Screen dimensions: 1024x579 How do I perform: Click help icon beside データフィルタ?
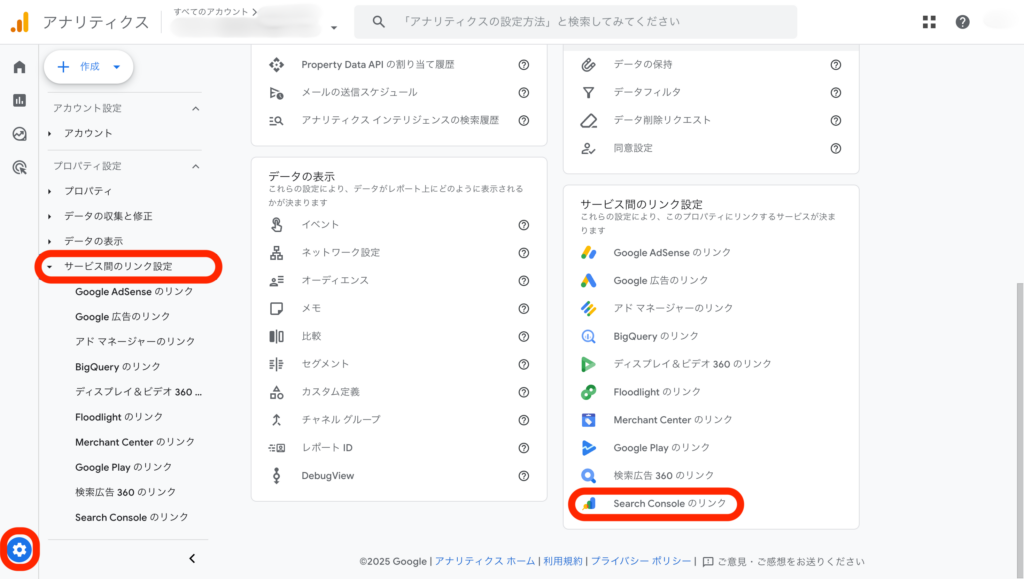point(835,92)
